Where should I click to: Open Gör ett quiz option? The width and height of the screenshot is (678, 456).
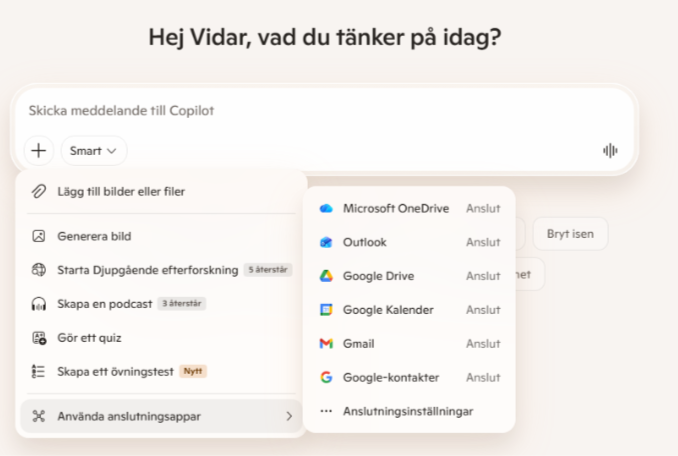pyautogui.click(x=89, y=338)
